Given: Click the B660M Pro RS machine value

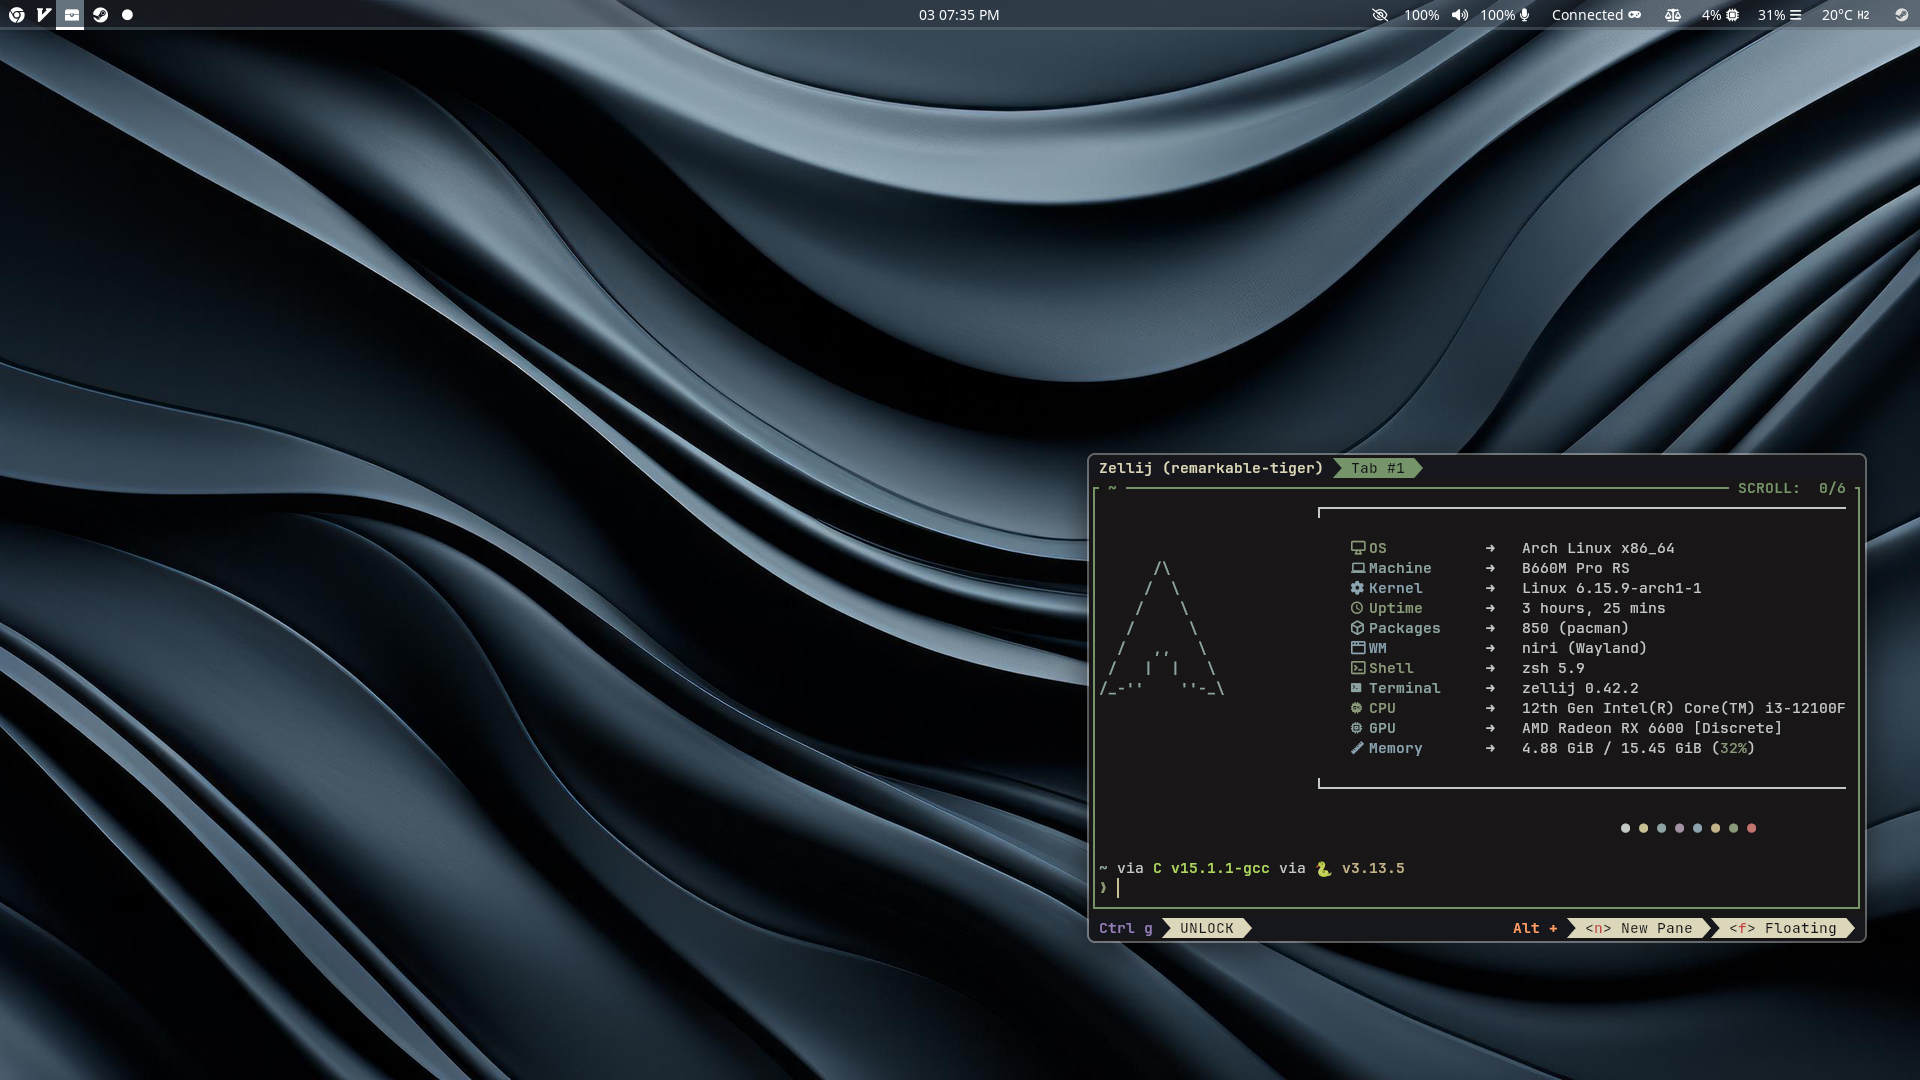Looking at the screenshot, I should (1575, 568).
